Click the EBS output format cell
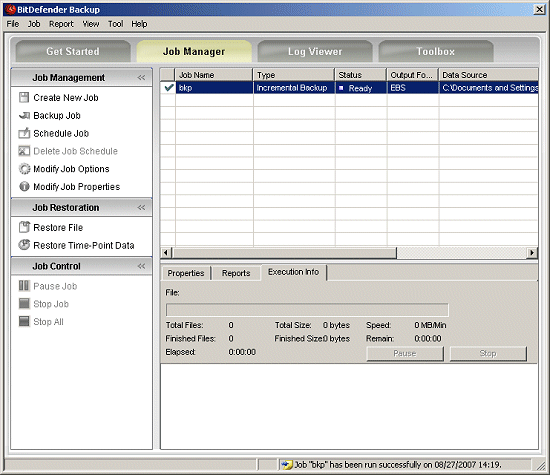The width and height of the screenshot is (550, 475). [413, 88]
